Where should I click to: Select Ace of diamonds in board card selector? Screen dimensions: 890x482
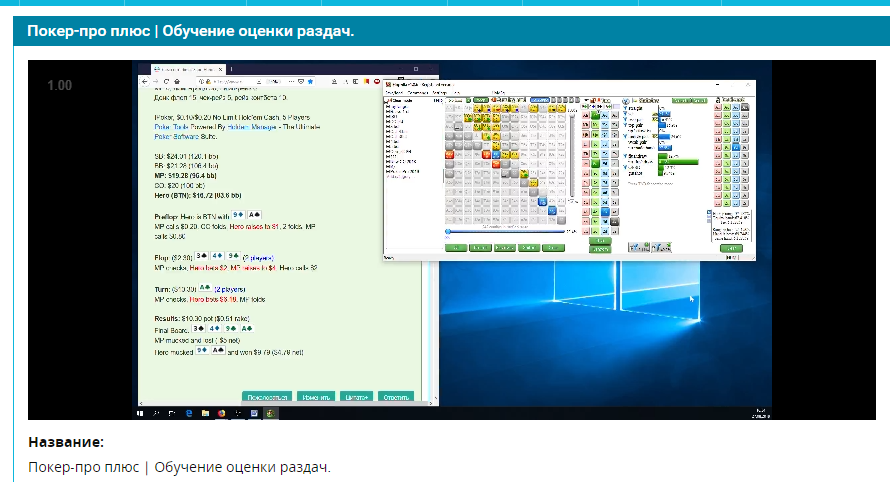click(605, 115)
